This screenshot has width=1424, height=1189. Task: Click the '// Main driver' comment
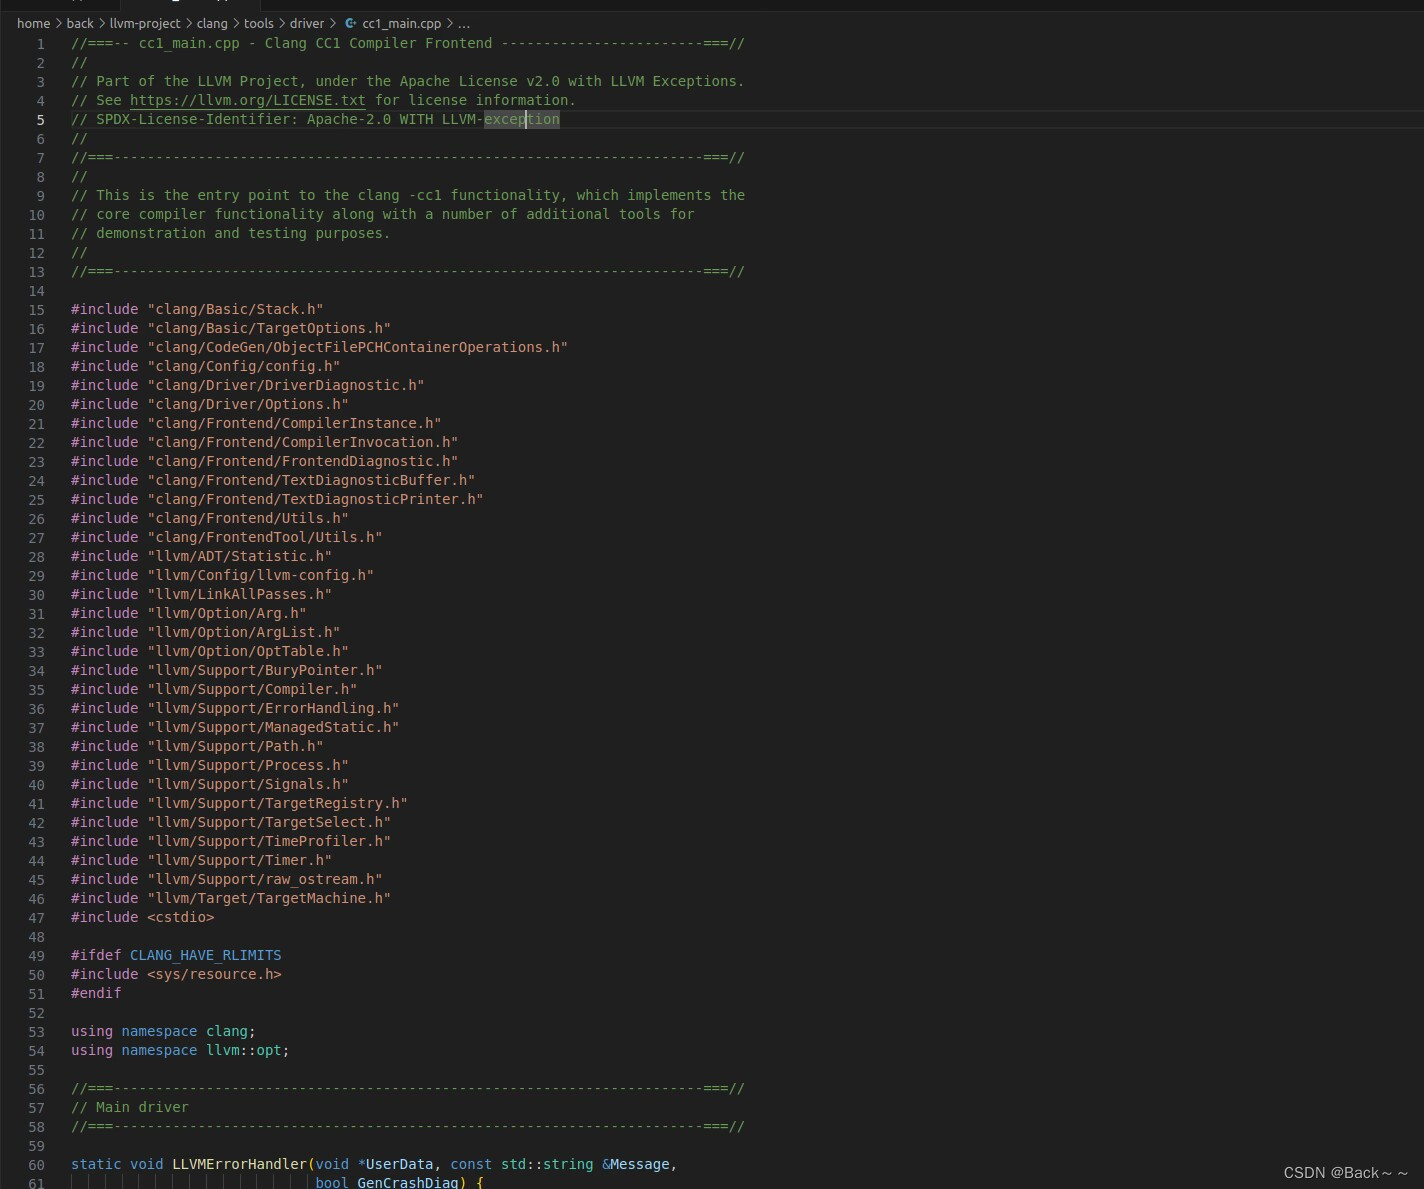click(x=130, y=1107)
